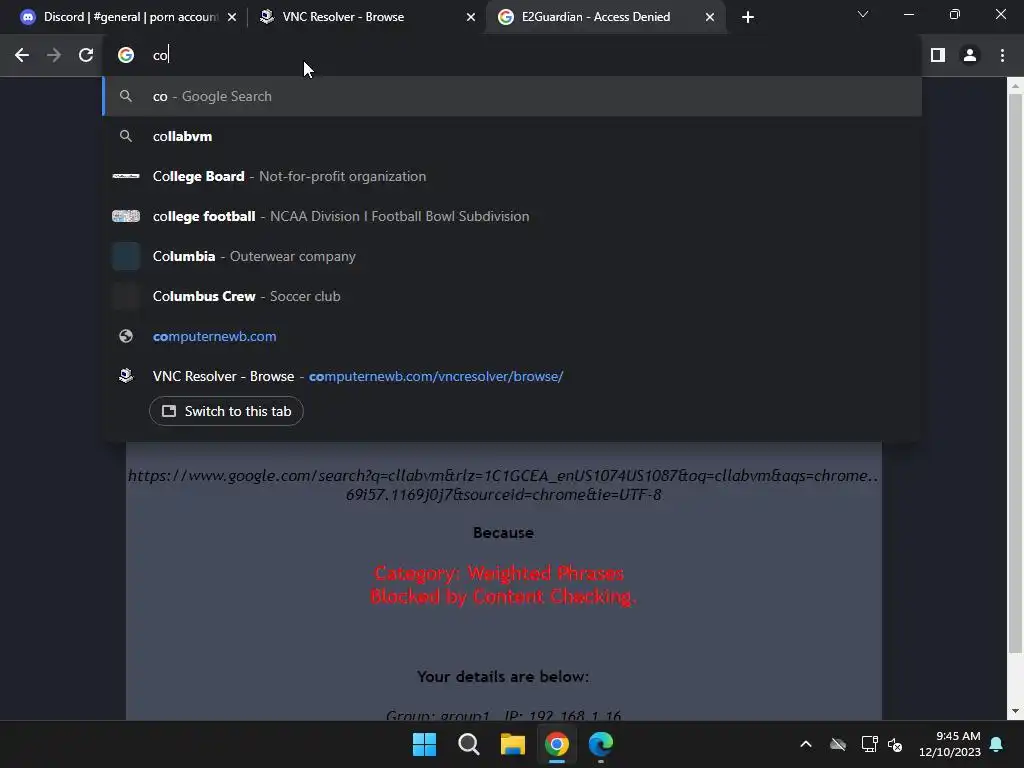Click the Google icon in the address bar
This screenshot has height=768, width=1024.
tap(126, 56)
